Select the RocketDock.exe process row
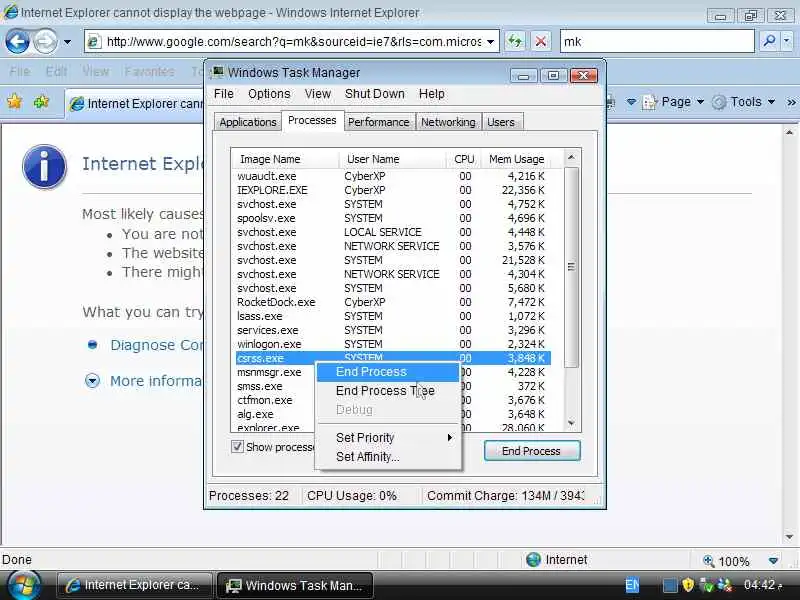800x600 pixels. 393,302
